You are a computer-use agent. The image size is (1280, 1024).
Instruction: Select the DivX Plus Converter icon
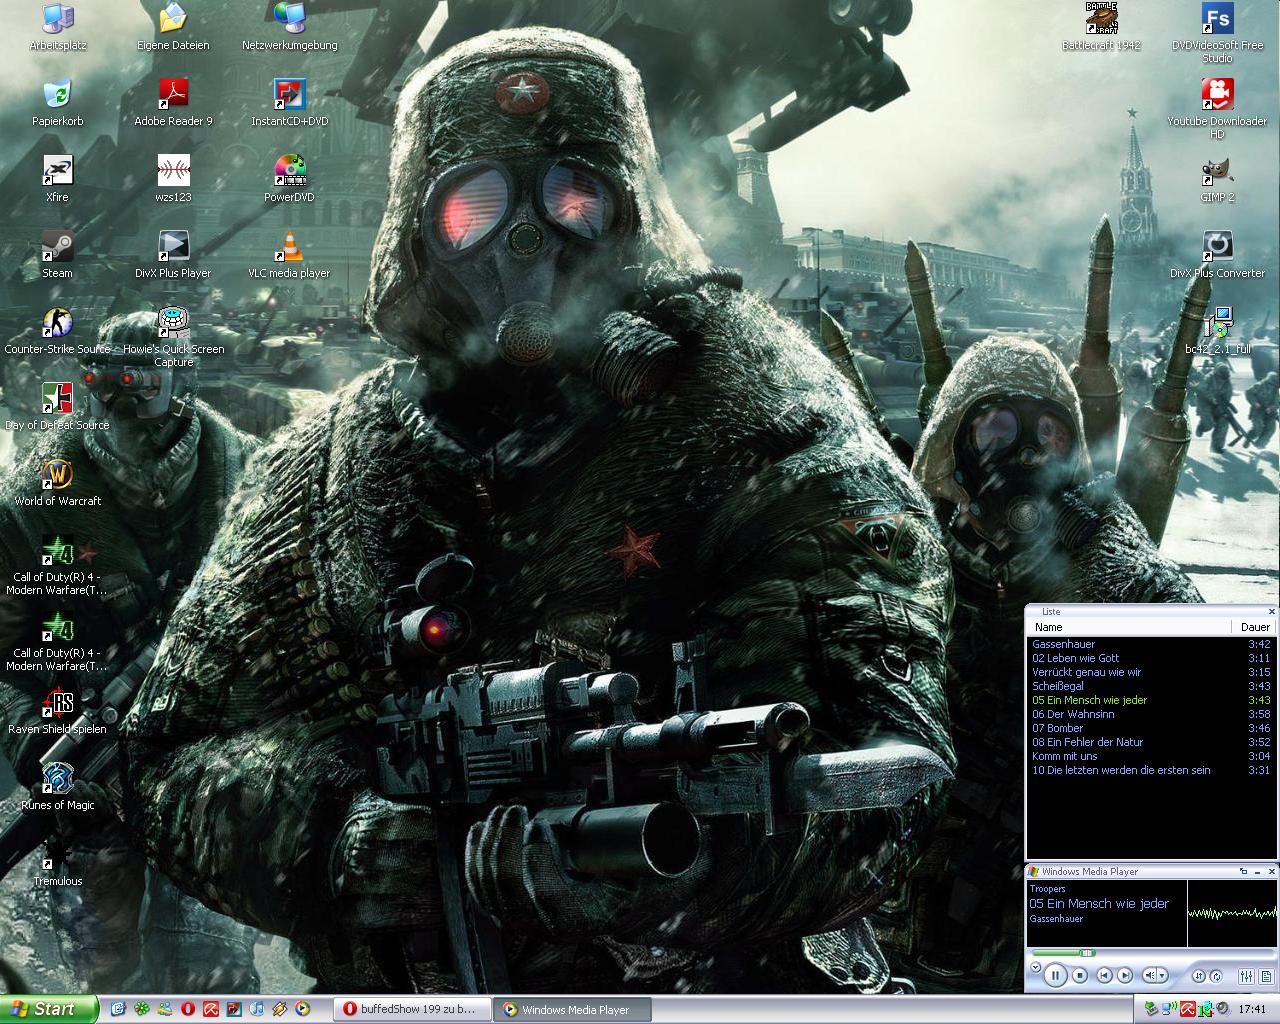coord(1217,255)
